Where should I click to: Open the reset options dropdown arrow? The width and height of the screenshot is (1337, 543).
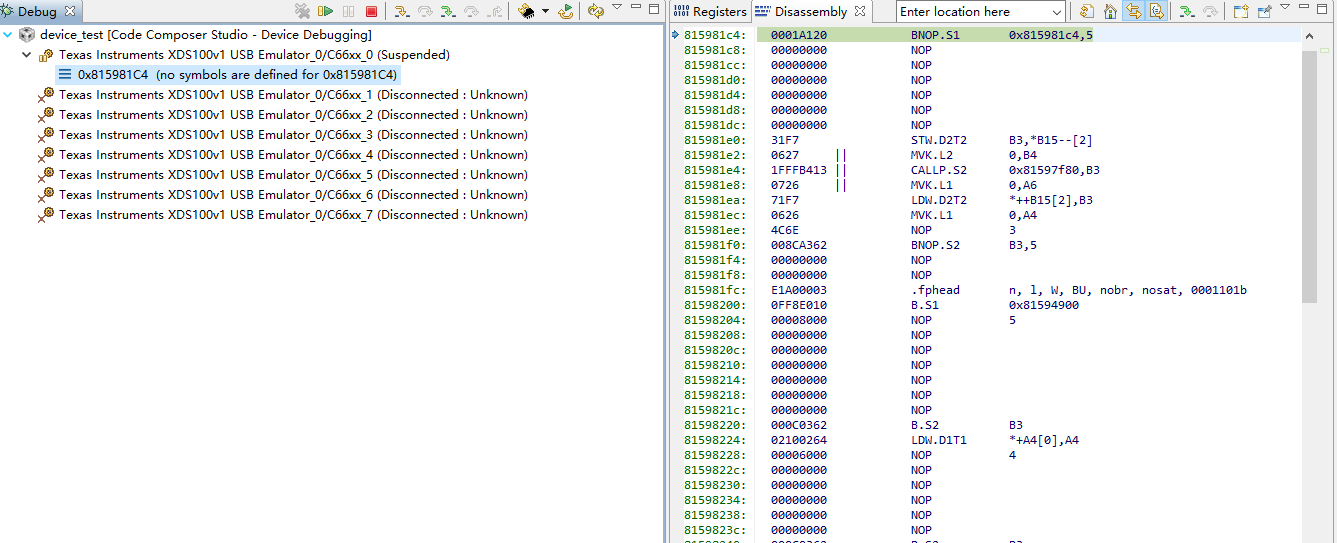pos(545,12)
